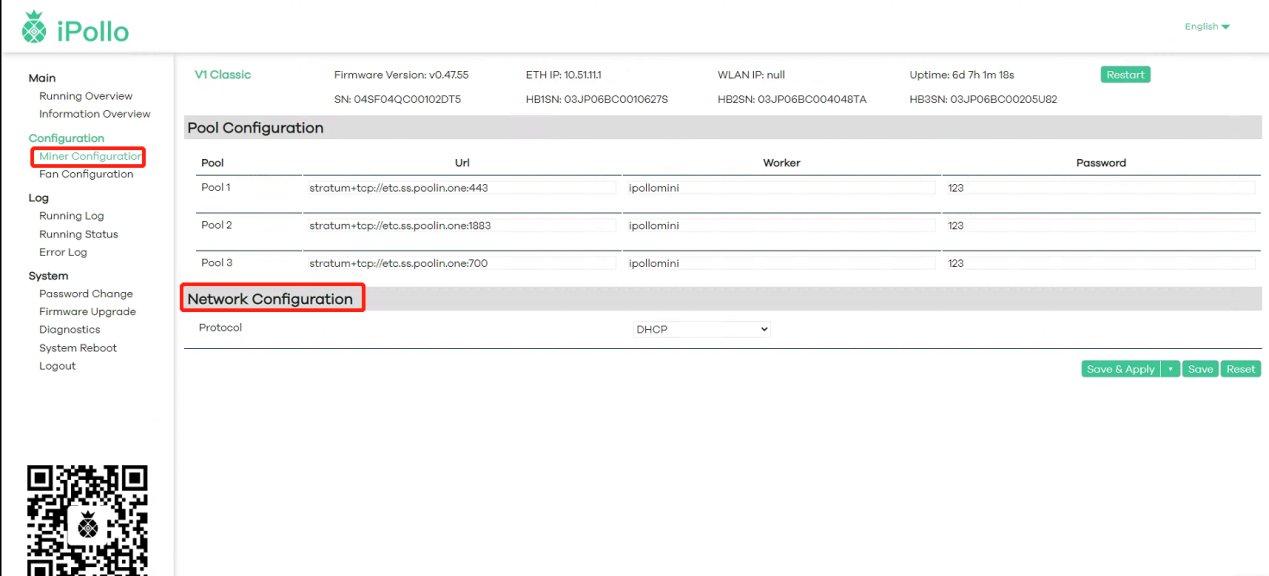Click the Pool 1 Url input field
The width and height of the screenshot is (1269, 576).
point(460,188)
